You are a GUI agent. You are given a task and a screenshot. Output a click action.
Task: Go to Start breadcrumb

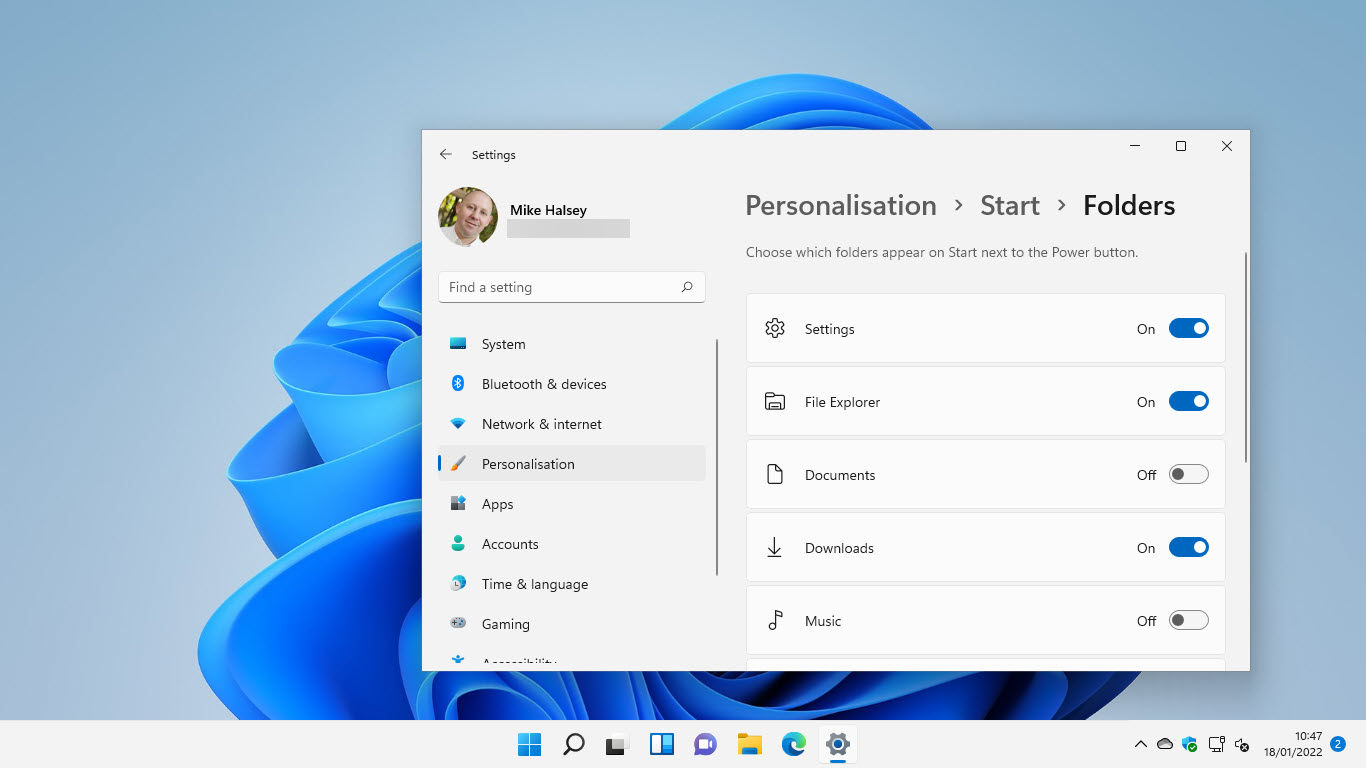(x=1010, y=206)
